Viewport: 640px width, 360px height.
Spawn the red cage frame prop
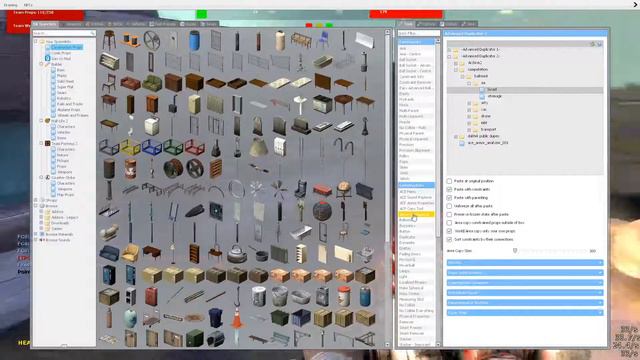pyautogui.click(x=195, y=147)
